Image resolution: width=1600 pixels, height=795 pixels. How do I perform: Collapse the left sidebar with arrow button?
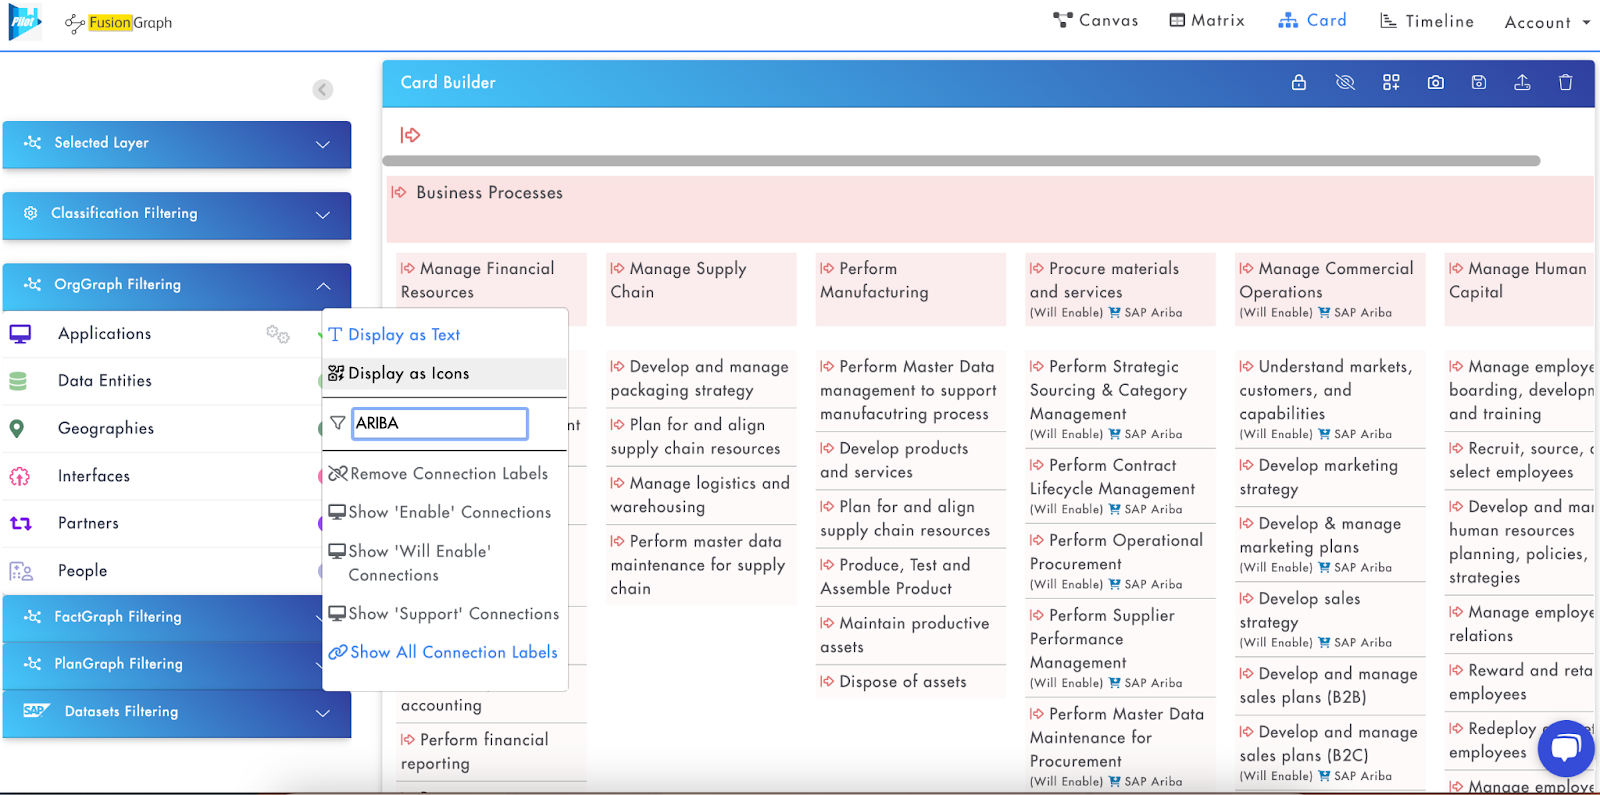(322, 90)
